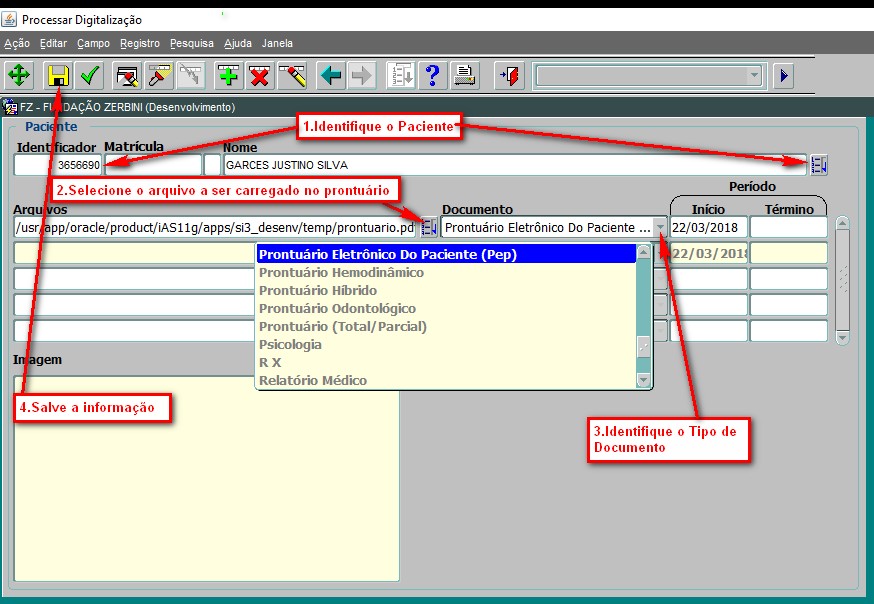874x604 pixels.
Task: Click the gray right arrow next-record icon
Action: [x=362, y=75]
